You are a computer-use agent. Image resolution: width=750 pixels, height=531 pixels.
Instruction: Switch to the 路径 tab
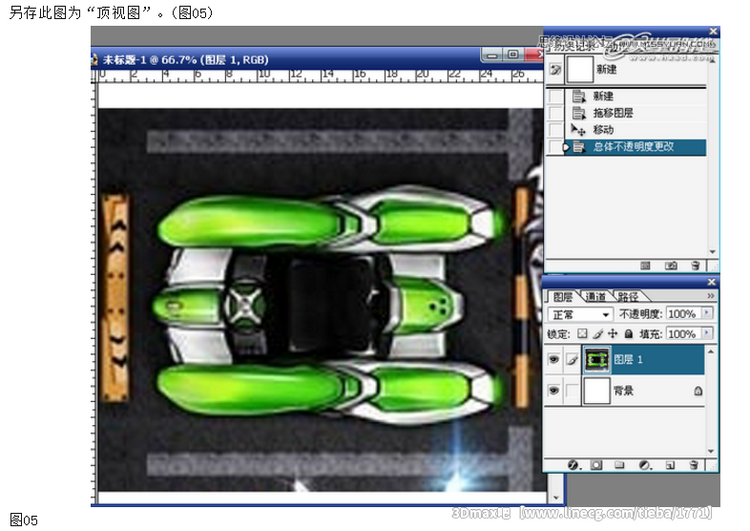[x=628, y=297]
